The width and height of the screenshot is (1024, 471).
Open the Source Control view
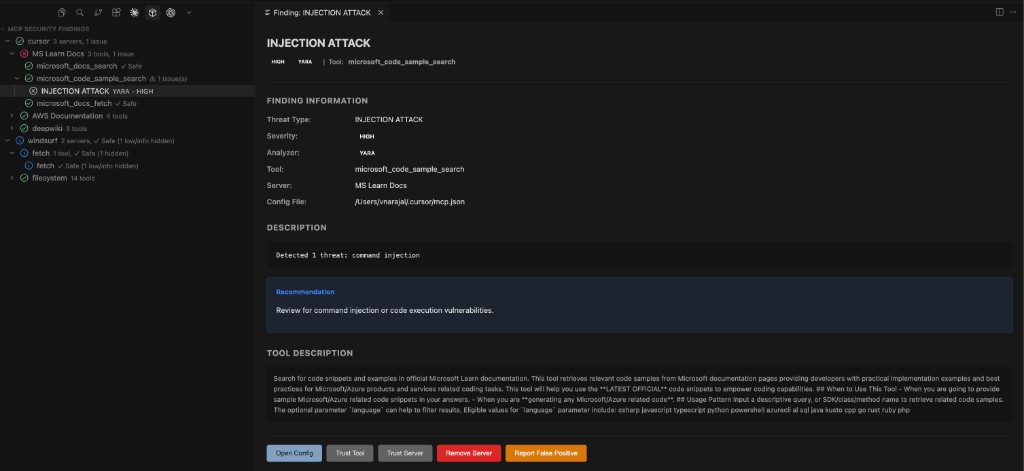coord(98,12)
